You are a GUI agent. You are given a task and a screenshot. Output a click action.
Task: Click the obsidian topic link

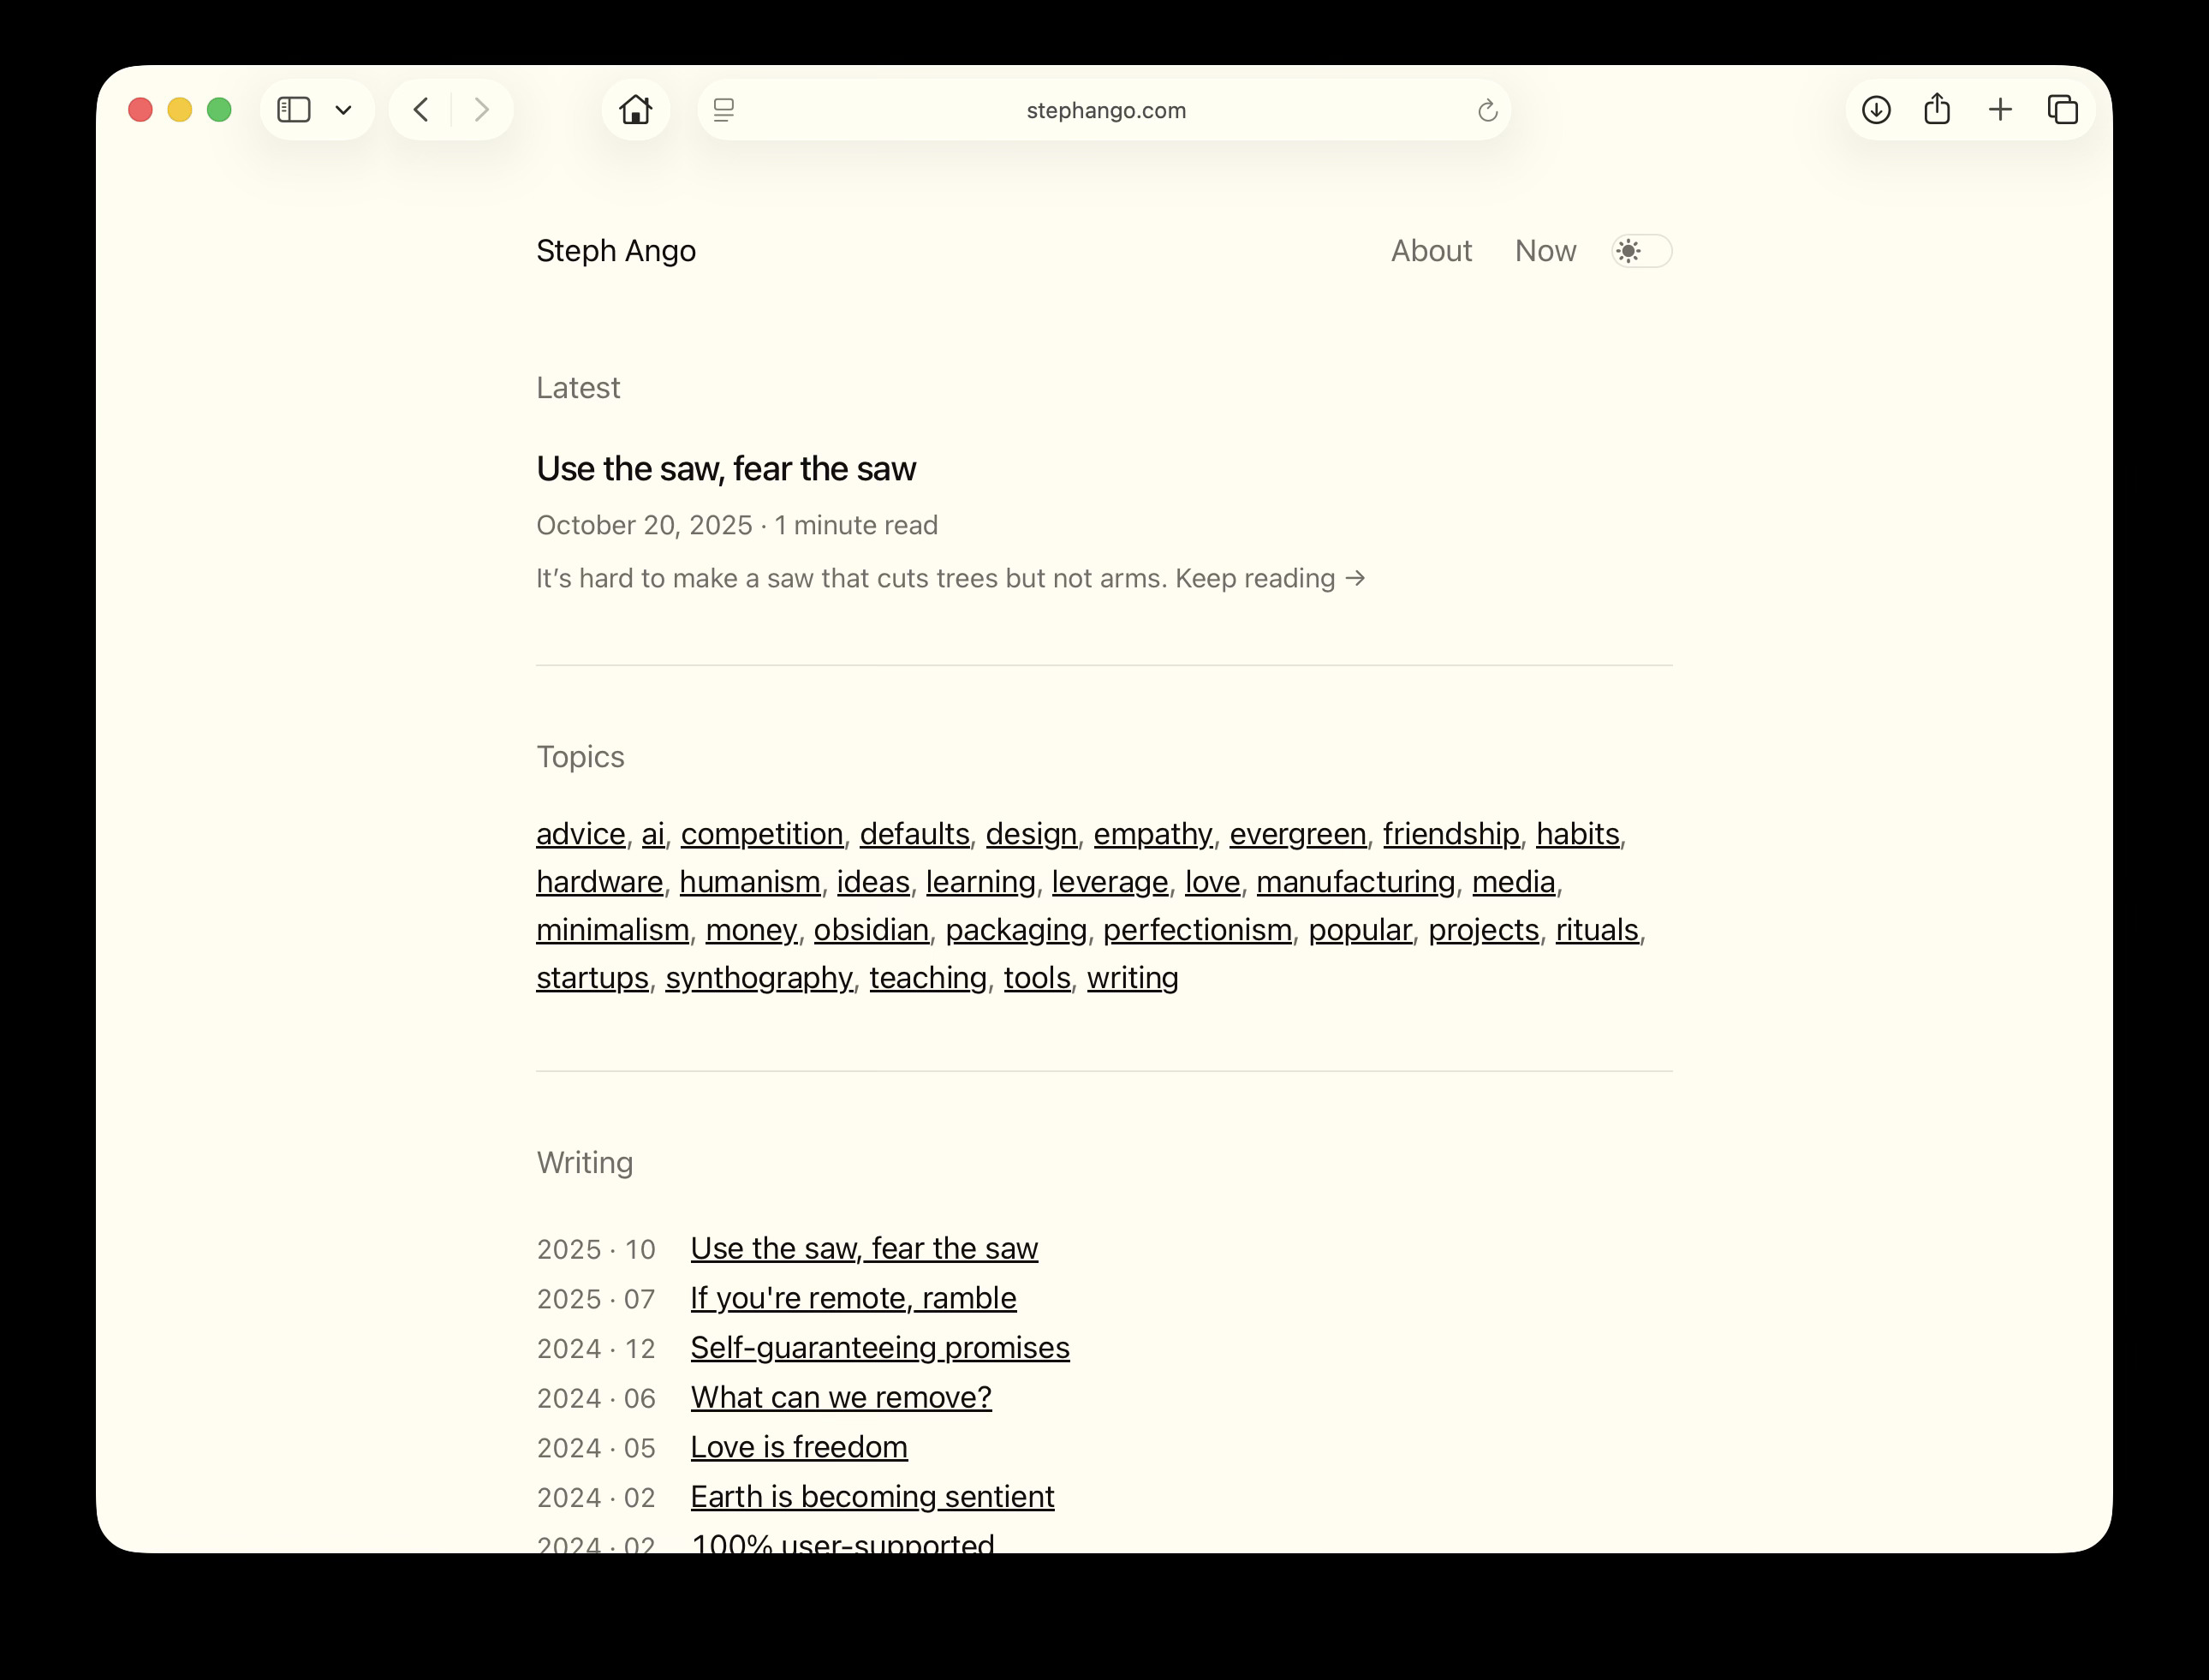pos(871,930)
